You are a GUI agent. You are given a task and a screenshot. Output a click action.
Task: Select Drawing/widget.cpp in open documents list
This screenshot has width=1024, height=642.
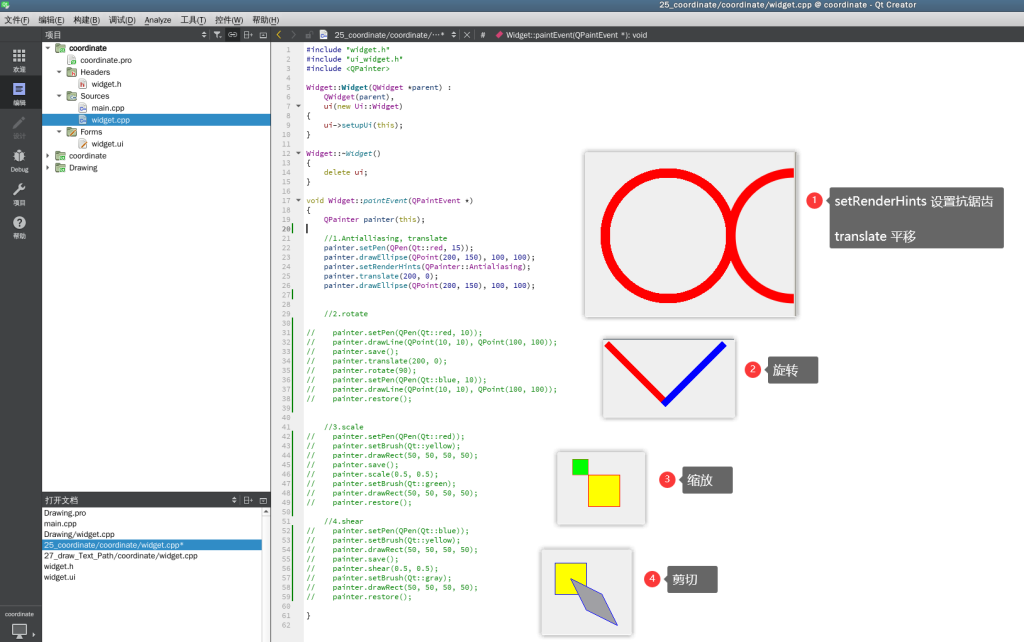point(79,534)
